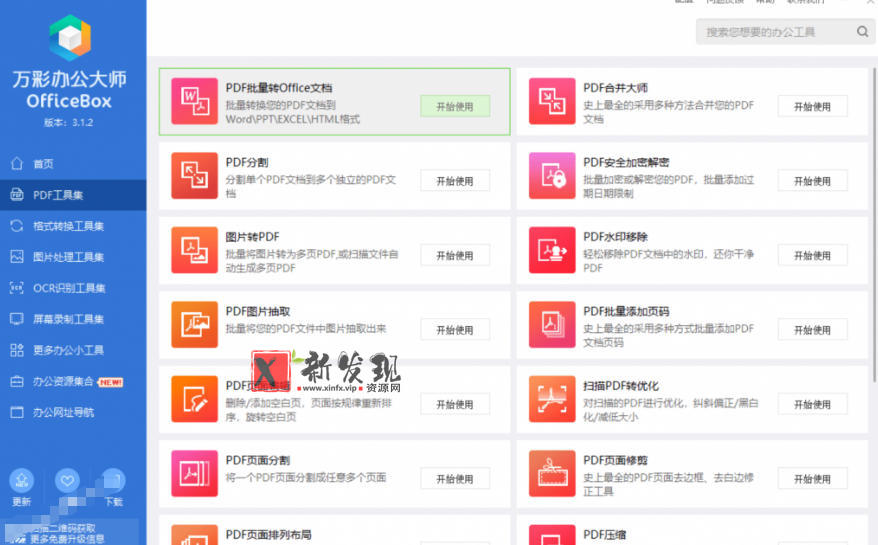Viewport: 878px width, 545px height.
Task: Start using PDF批量转Office文档
Action: point(455,106)
